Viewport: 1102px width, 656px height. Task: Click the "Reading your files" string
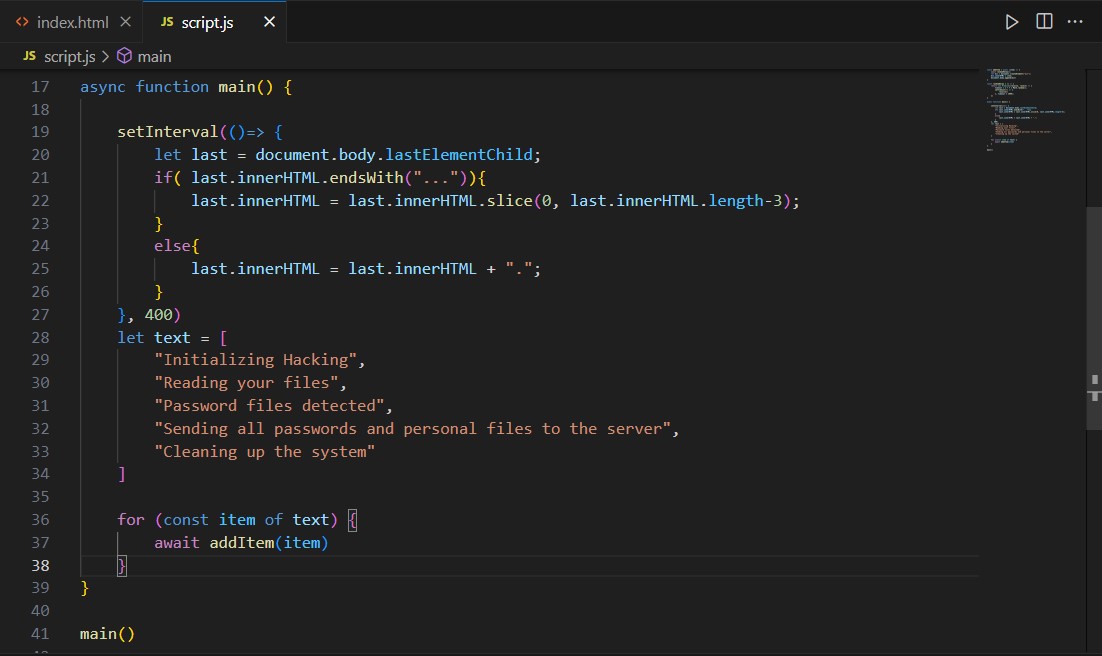(247, 382)
